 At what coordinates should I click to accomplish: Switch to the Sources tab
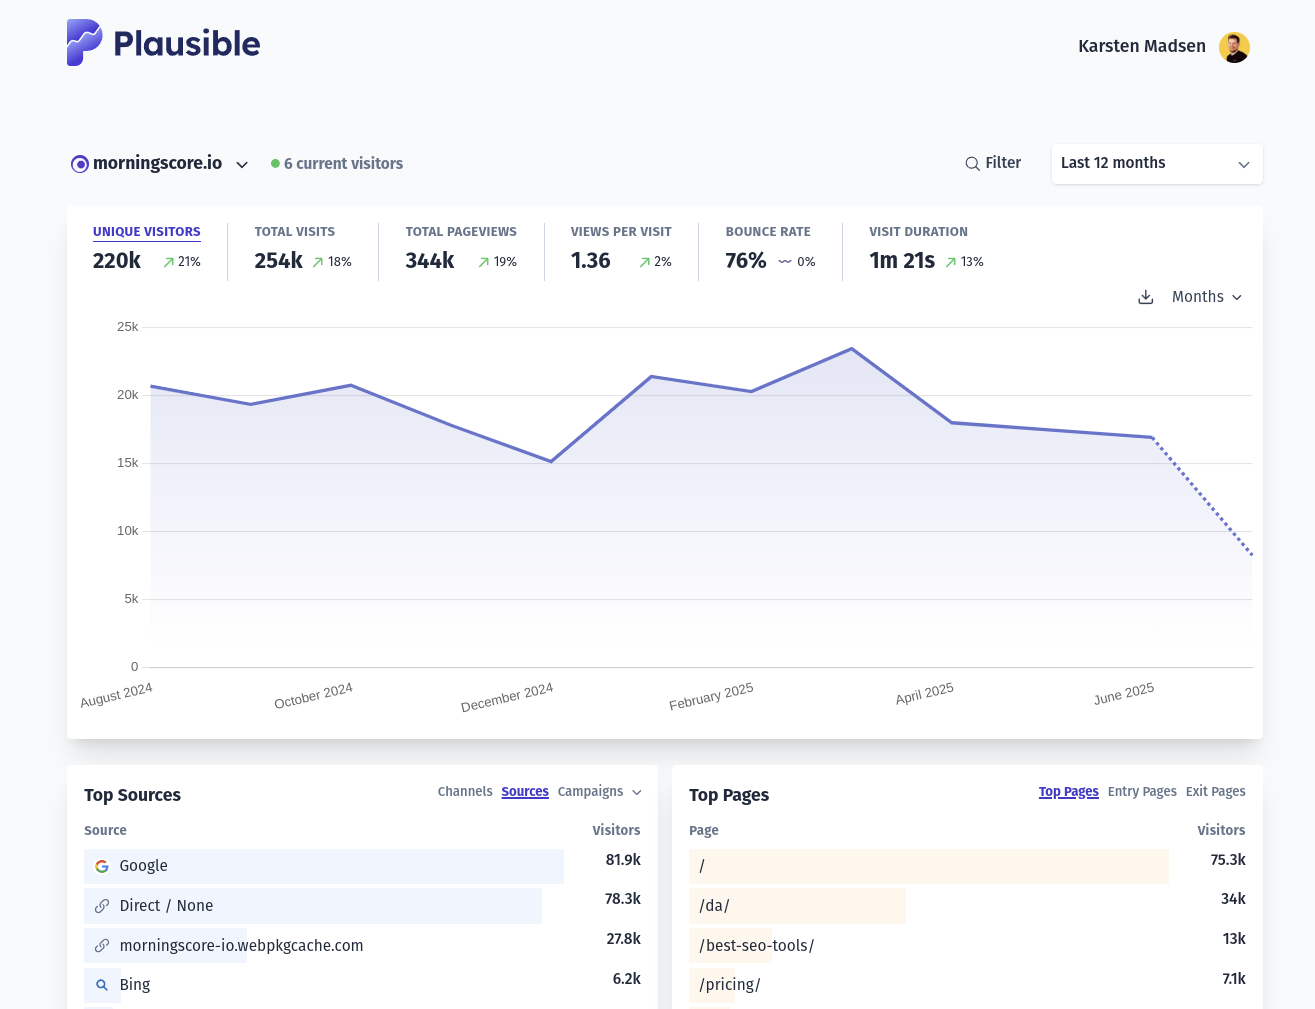coord(525,791)
